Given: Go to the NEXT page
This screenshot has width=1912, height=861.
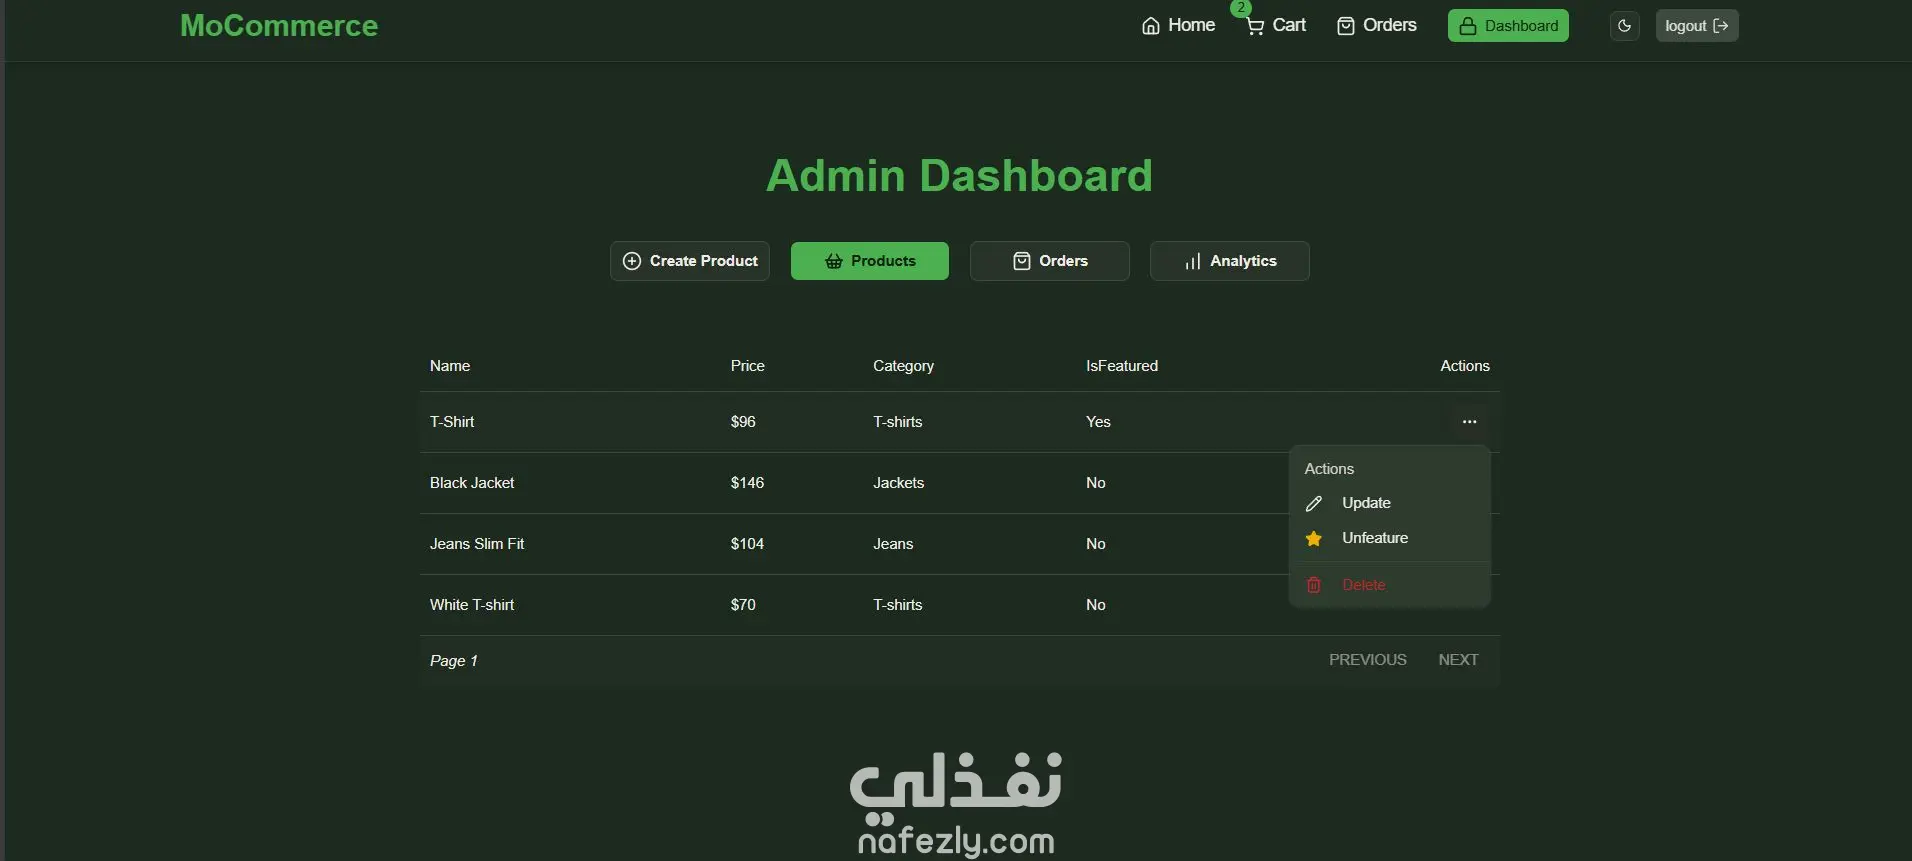Looking at the screenshot, I should coord(1458,660).
